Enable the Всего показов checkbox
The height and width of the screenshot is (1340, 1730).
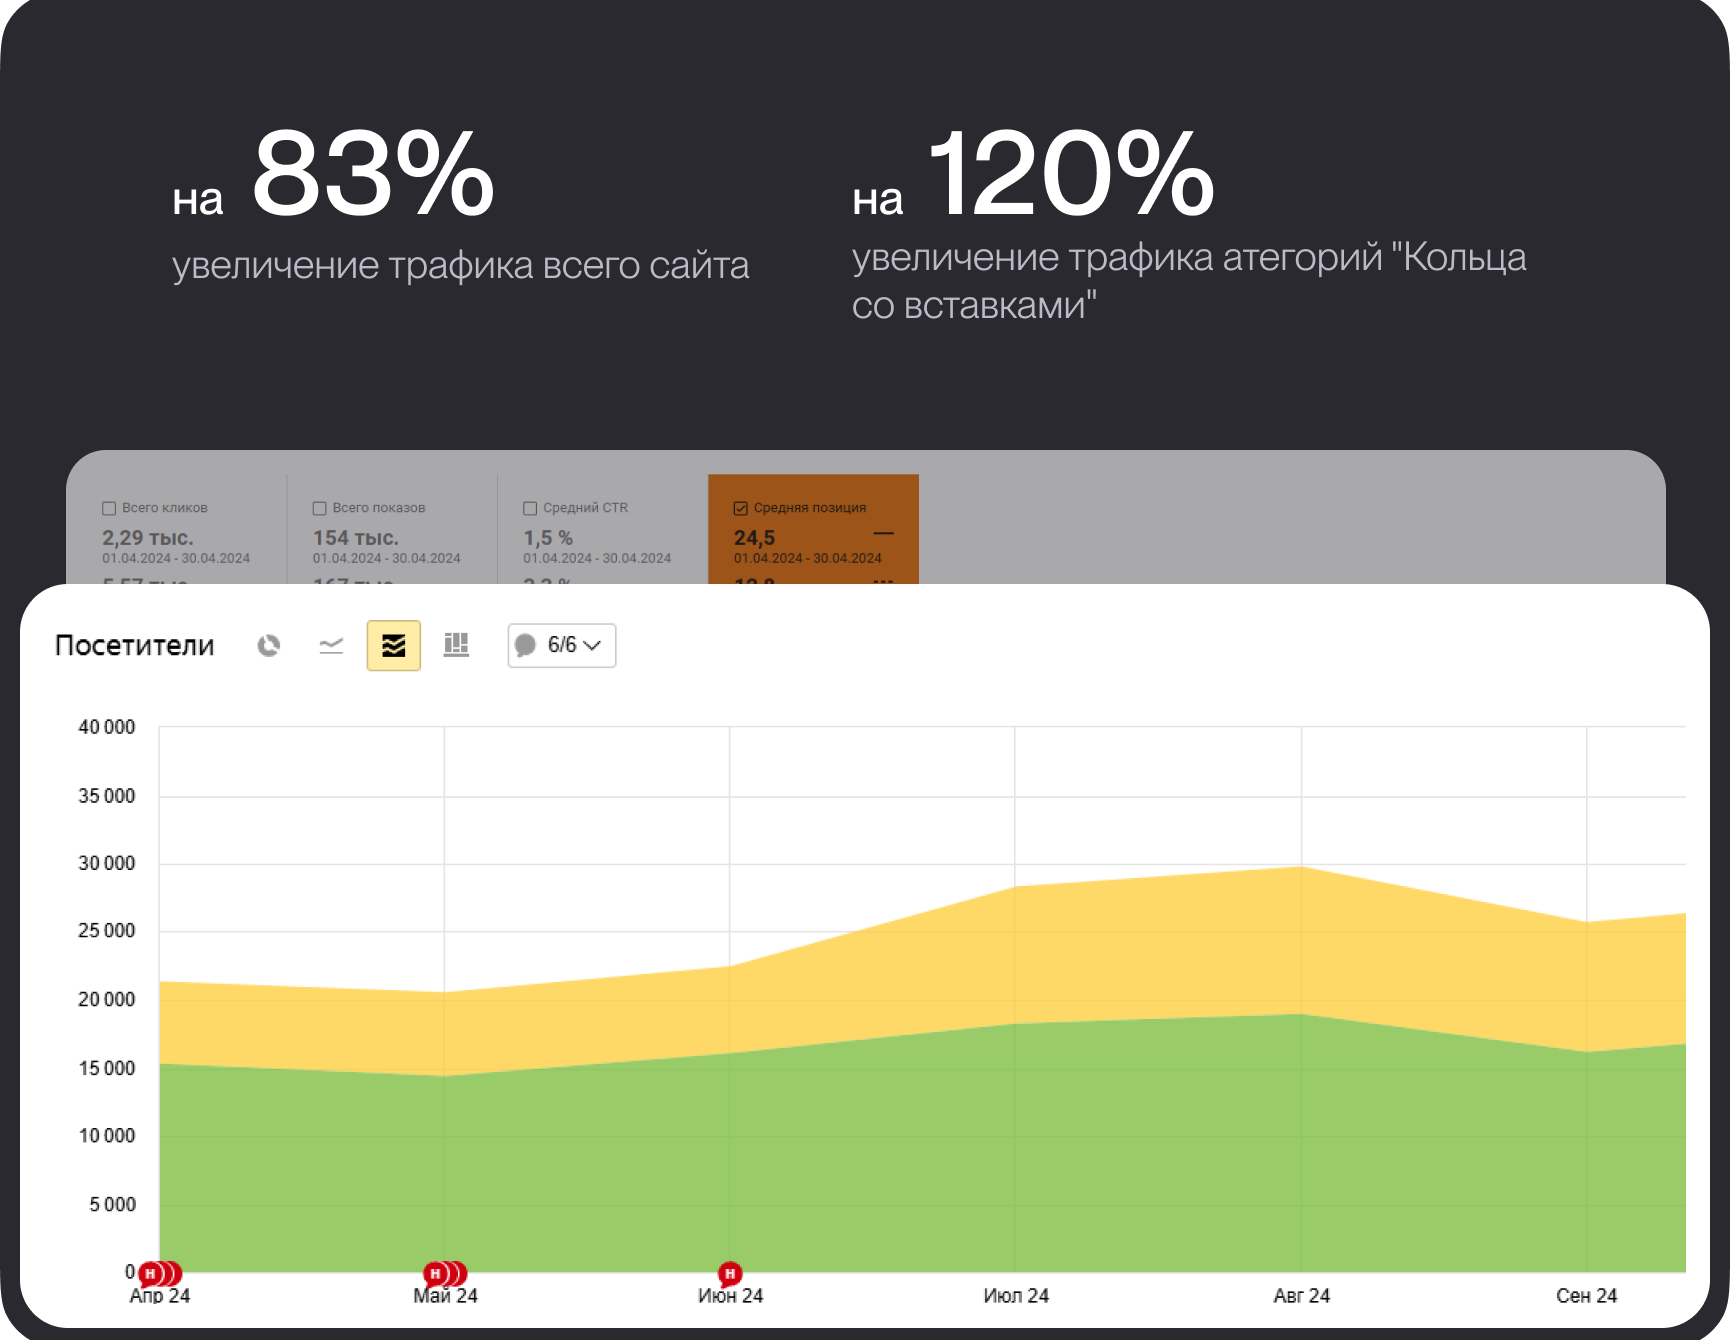320,508
